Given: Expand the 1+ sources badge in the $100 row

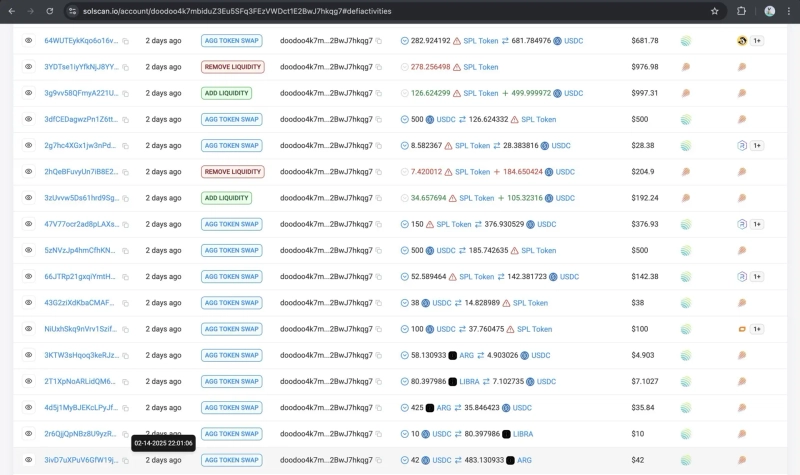Looking at the screenshot, I should (757, 328).
